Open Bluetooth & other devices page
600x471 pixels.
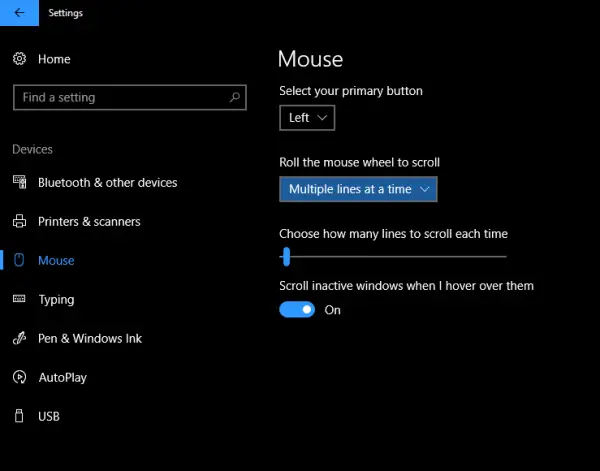tap(107, 183)
